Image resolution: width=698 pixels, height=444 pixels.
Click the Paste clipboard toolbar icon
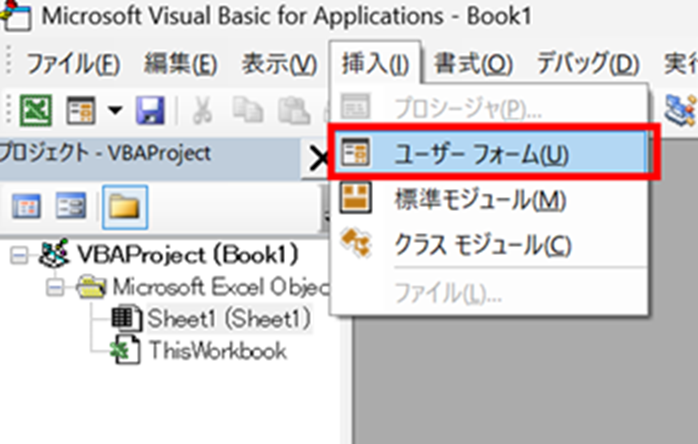pyautogui.click(x=294, y=110)
